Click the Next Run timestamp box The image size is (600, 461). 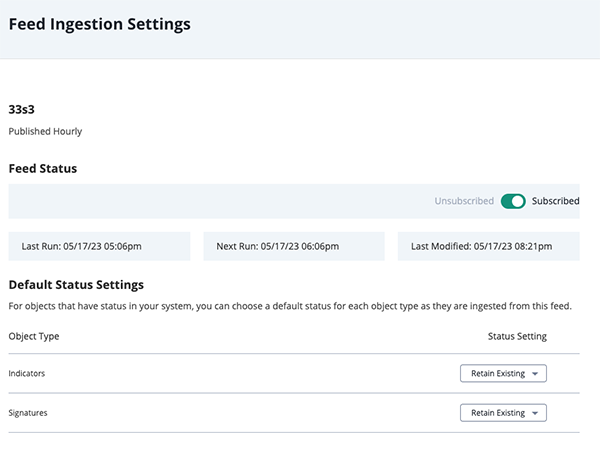[294, 246]
